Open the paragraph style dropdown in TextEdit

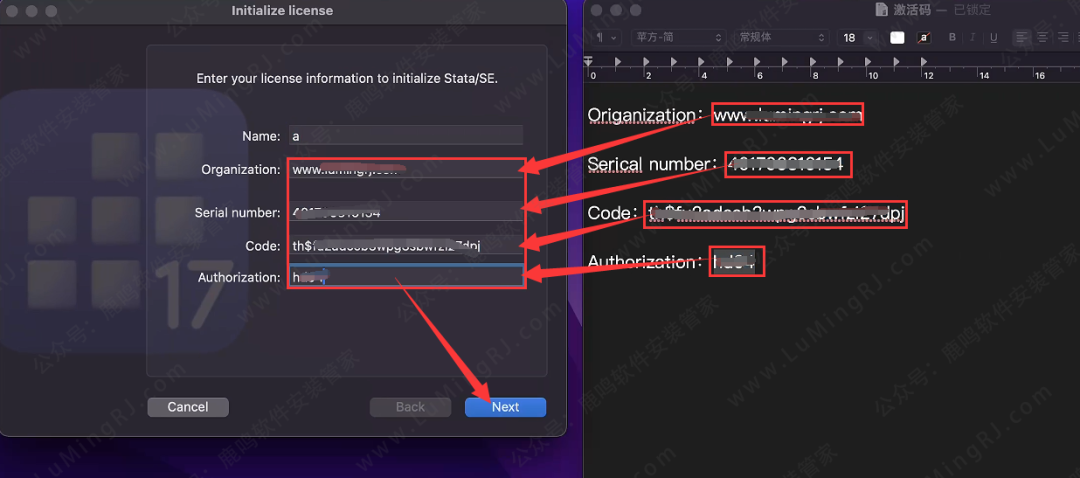pos(607,38)
